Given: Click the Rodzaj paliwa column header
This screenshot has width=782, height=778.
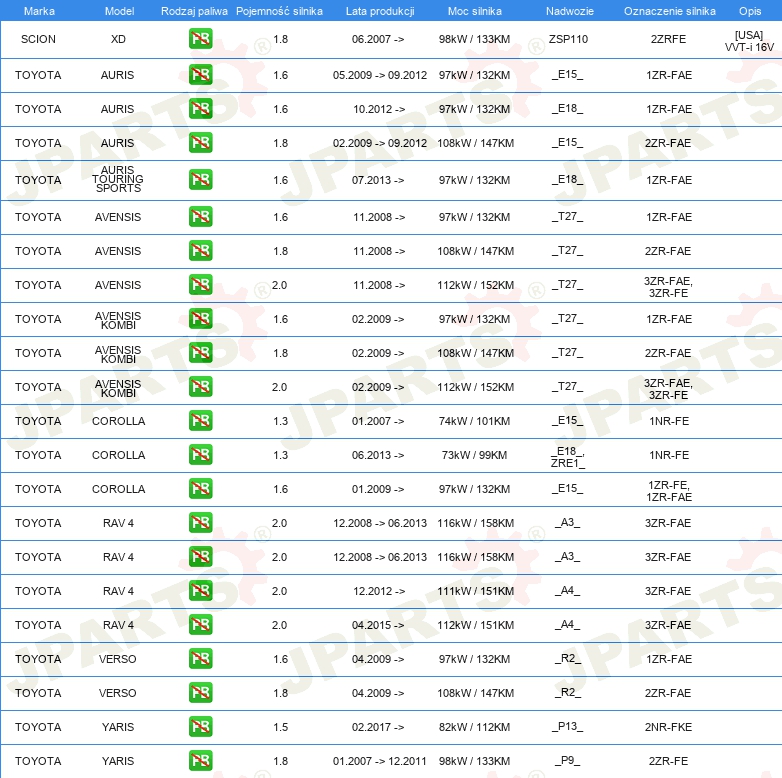Looking at the screenshot, I should pos(194,11).
